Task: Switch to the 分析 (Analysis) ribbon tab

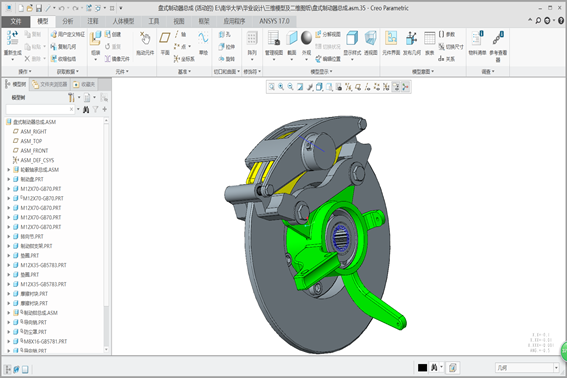Action: 68,21
